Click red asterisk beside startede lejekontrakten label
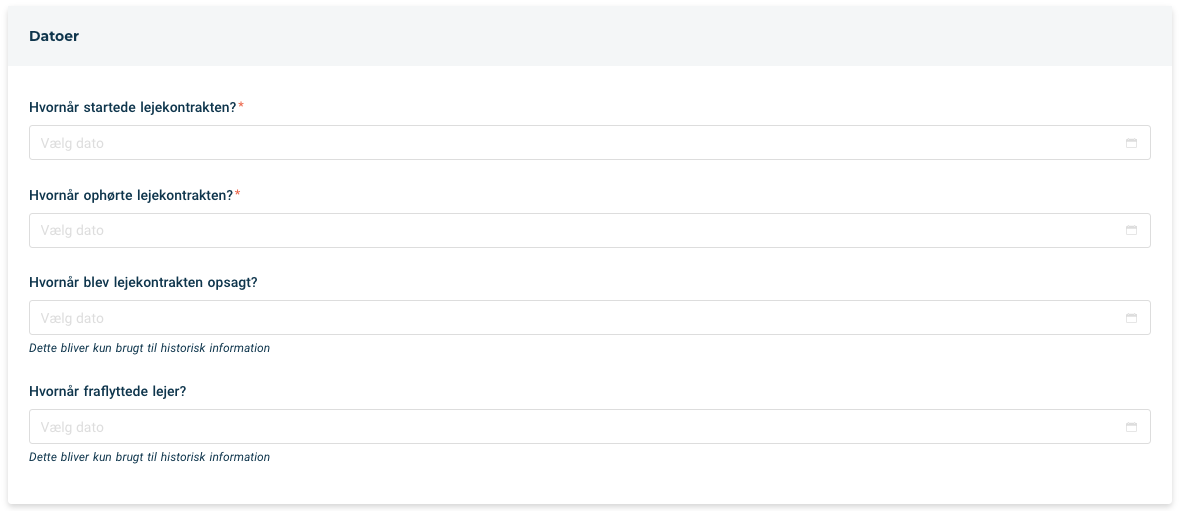The width and height of the screenshot is (1179, 511). tap(241, 106)
